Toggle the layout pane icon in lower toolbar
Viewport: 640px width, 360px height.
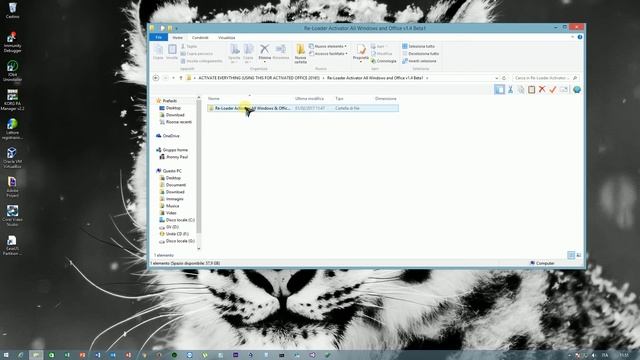[x=499, y=90]
